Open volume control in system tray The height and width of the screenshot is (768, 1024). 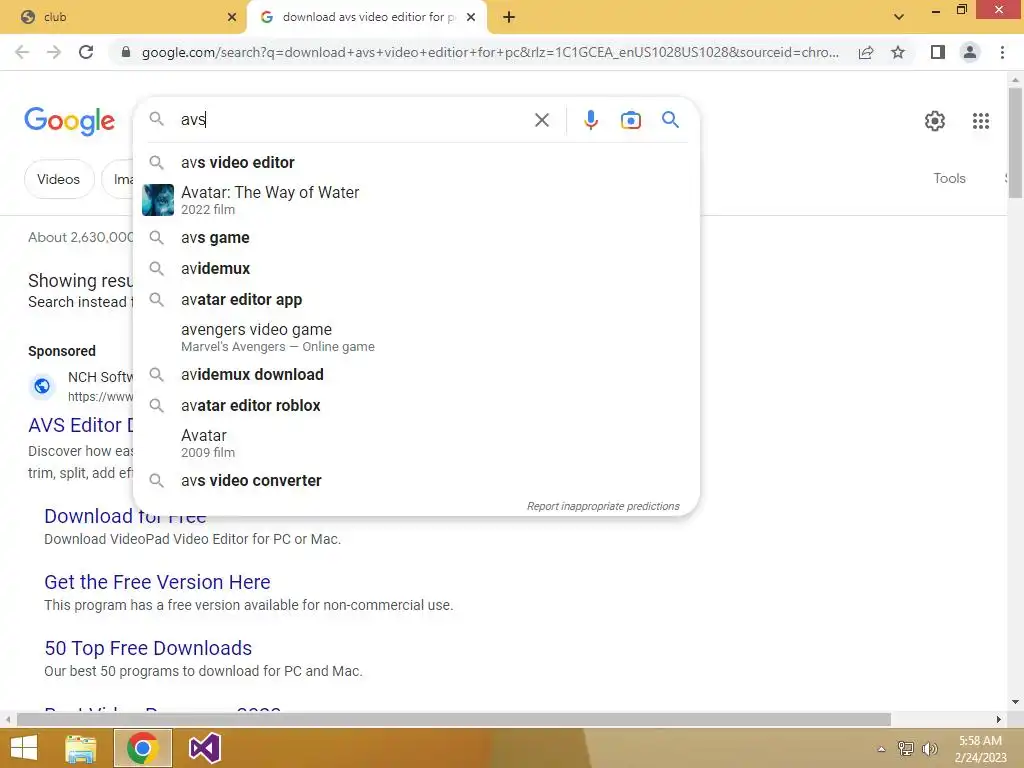pos(930,749)
